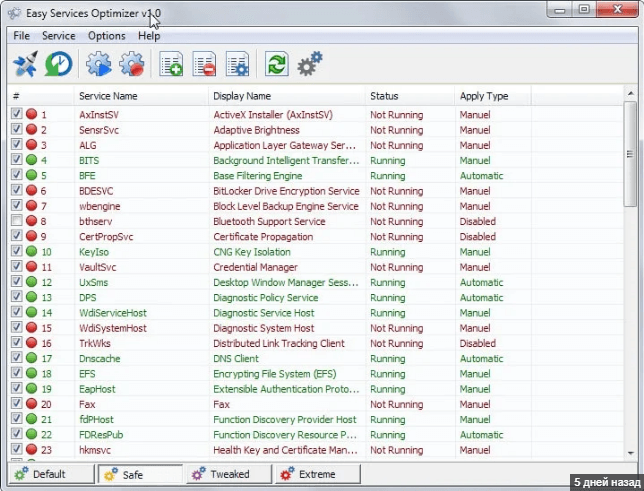Select the Extreme optimization button
Screen dimensions: 644x491
click(317, 474)
